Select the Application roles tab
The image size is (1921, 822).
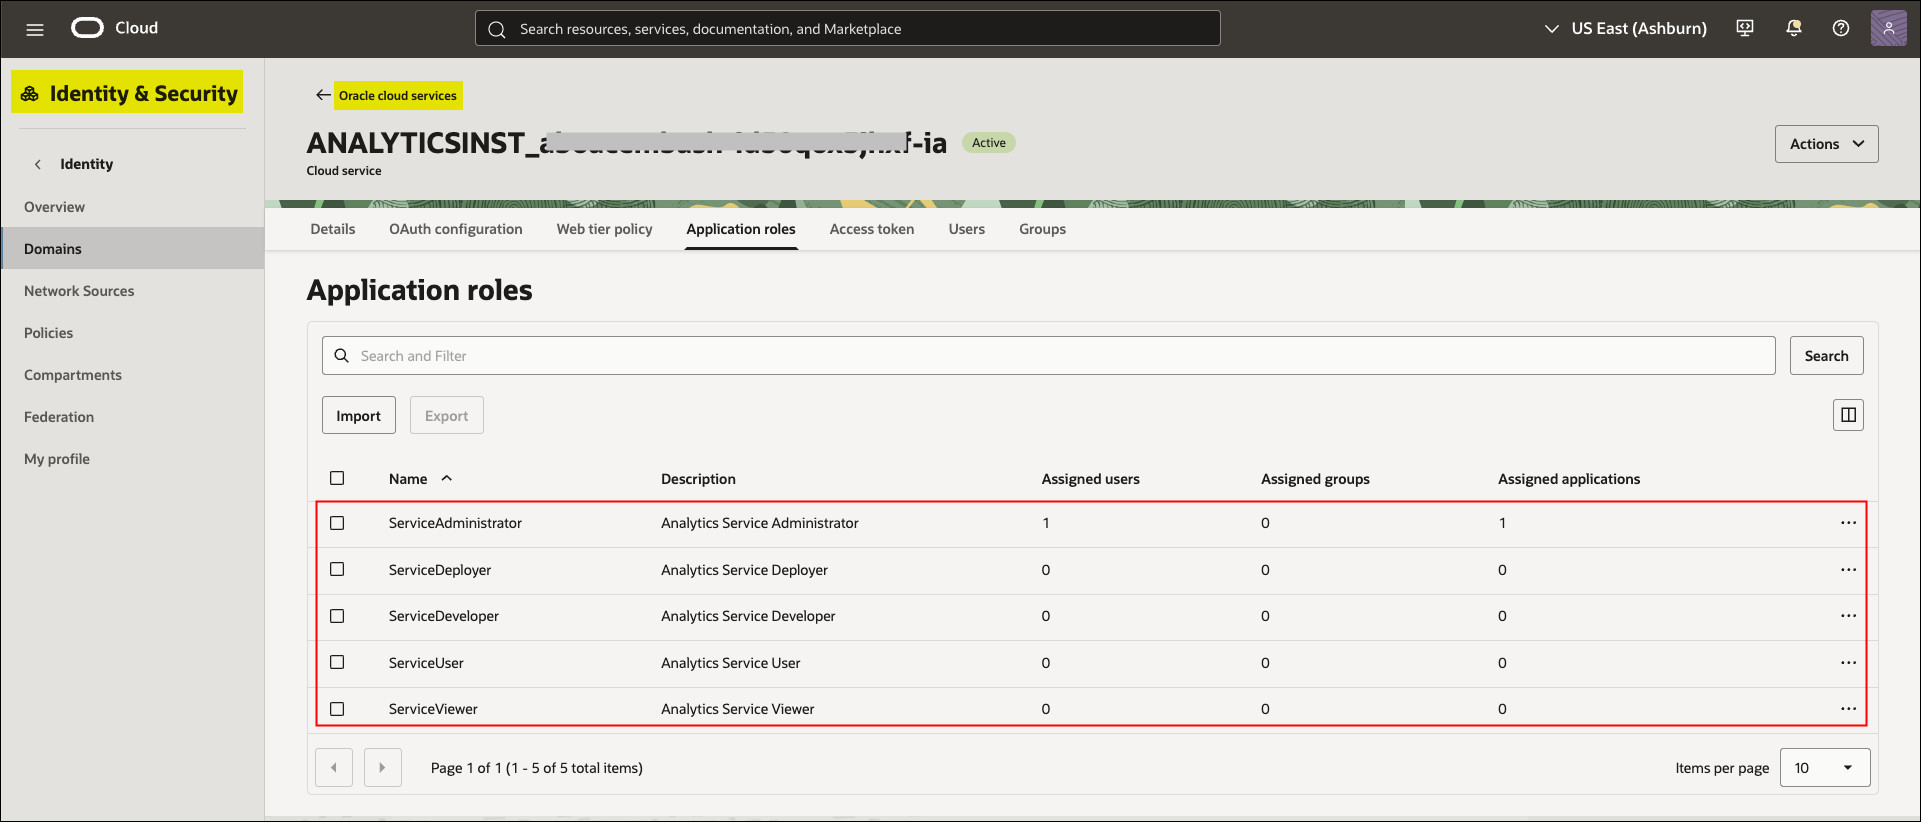point(741,229)
